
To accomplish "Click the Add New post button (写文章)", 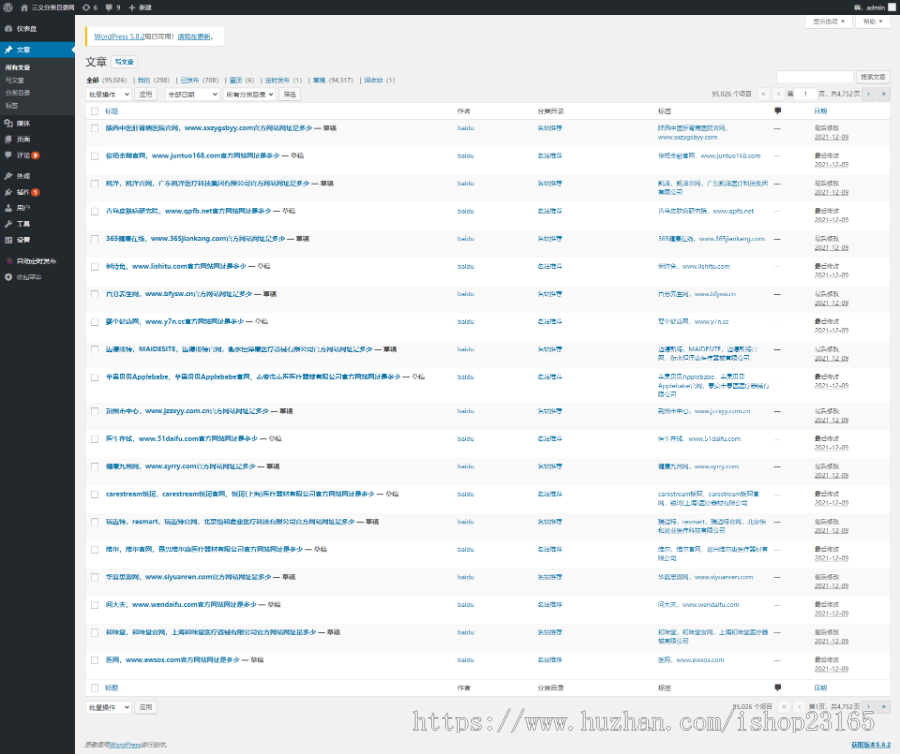I will 124,62.
